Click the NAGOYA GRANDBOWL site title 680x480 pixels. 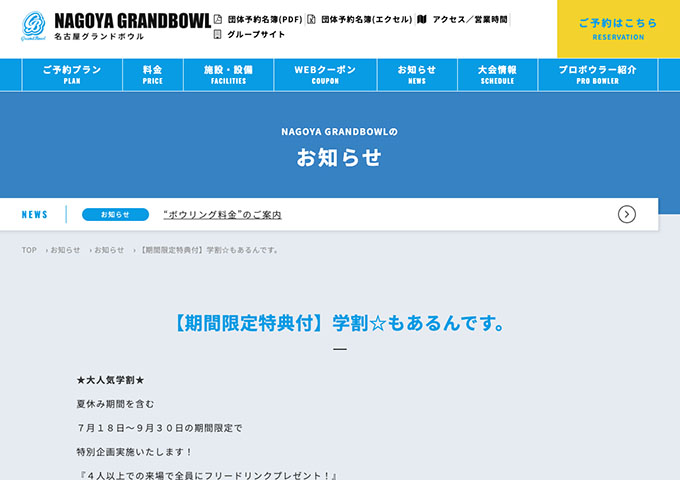click(x=133, y=21)
